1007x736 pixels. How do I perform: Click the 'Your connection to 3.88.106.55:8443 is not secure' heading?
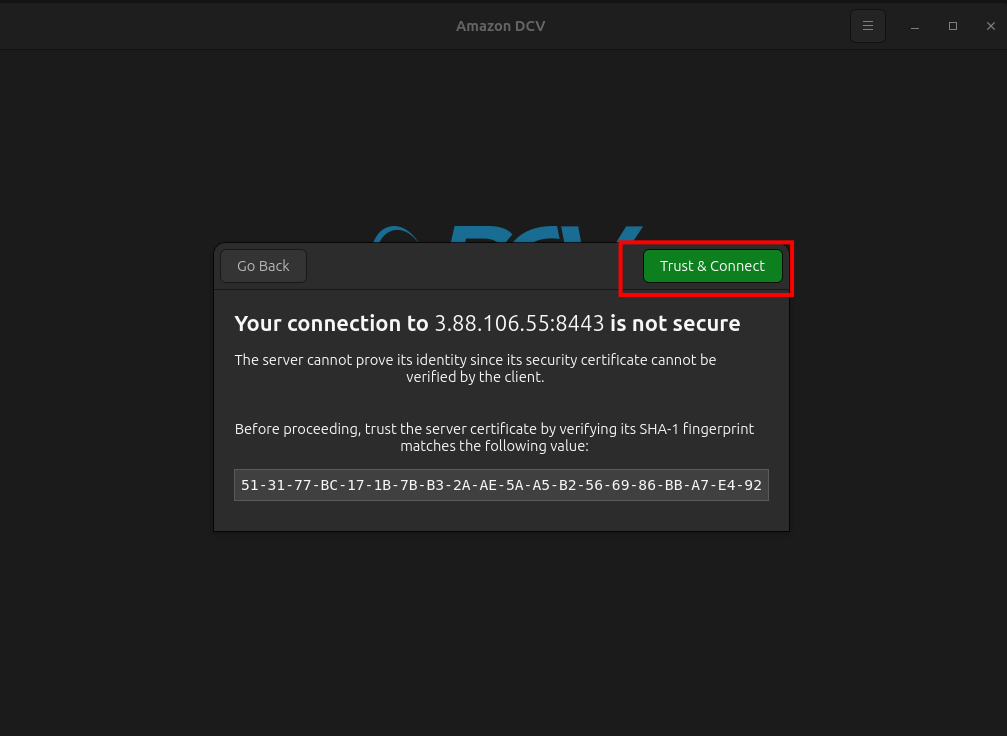click(x=487, y=323)
